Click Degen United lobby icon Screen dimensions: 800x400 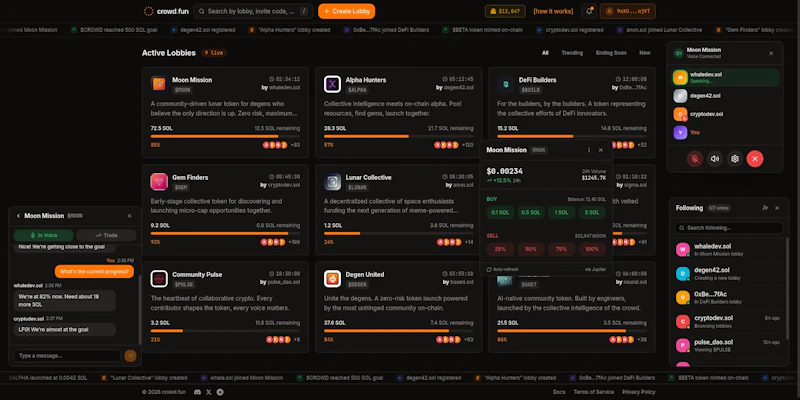click(x=332, y=279)
